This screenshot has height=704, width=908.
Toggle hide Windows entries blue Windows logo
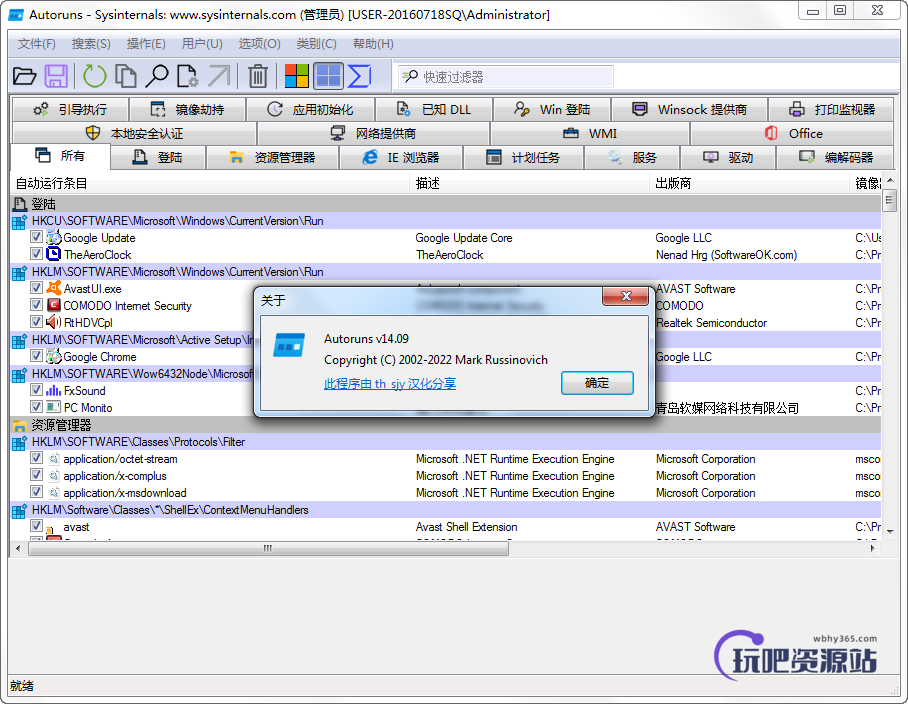(328, 76)
